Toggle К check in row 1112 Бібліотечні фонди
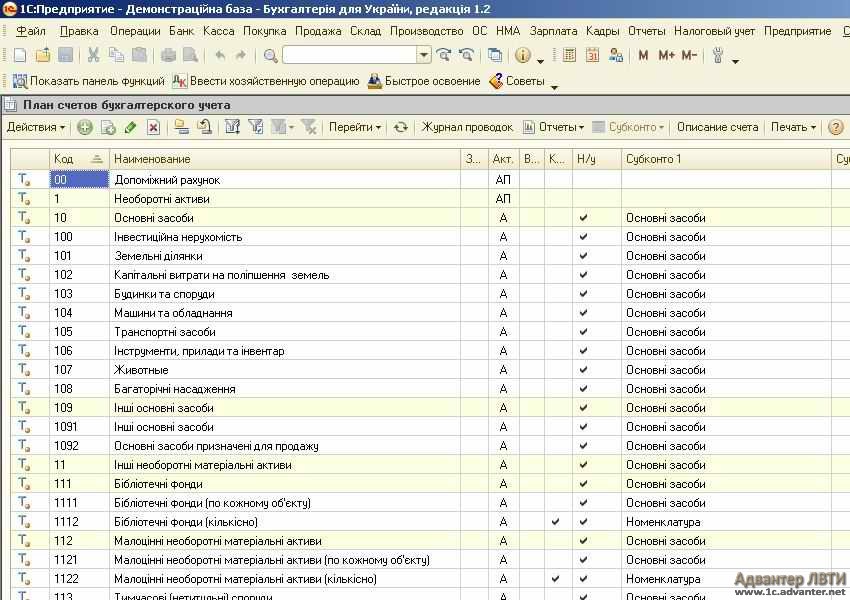Image resolution: width=850 pixels, height=600 pixels. pos(556,522)
